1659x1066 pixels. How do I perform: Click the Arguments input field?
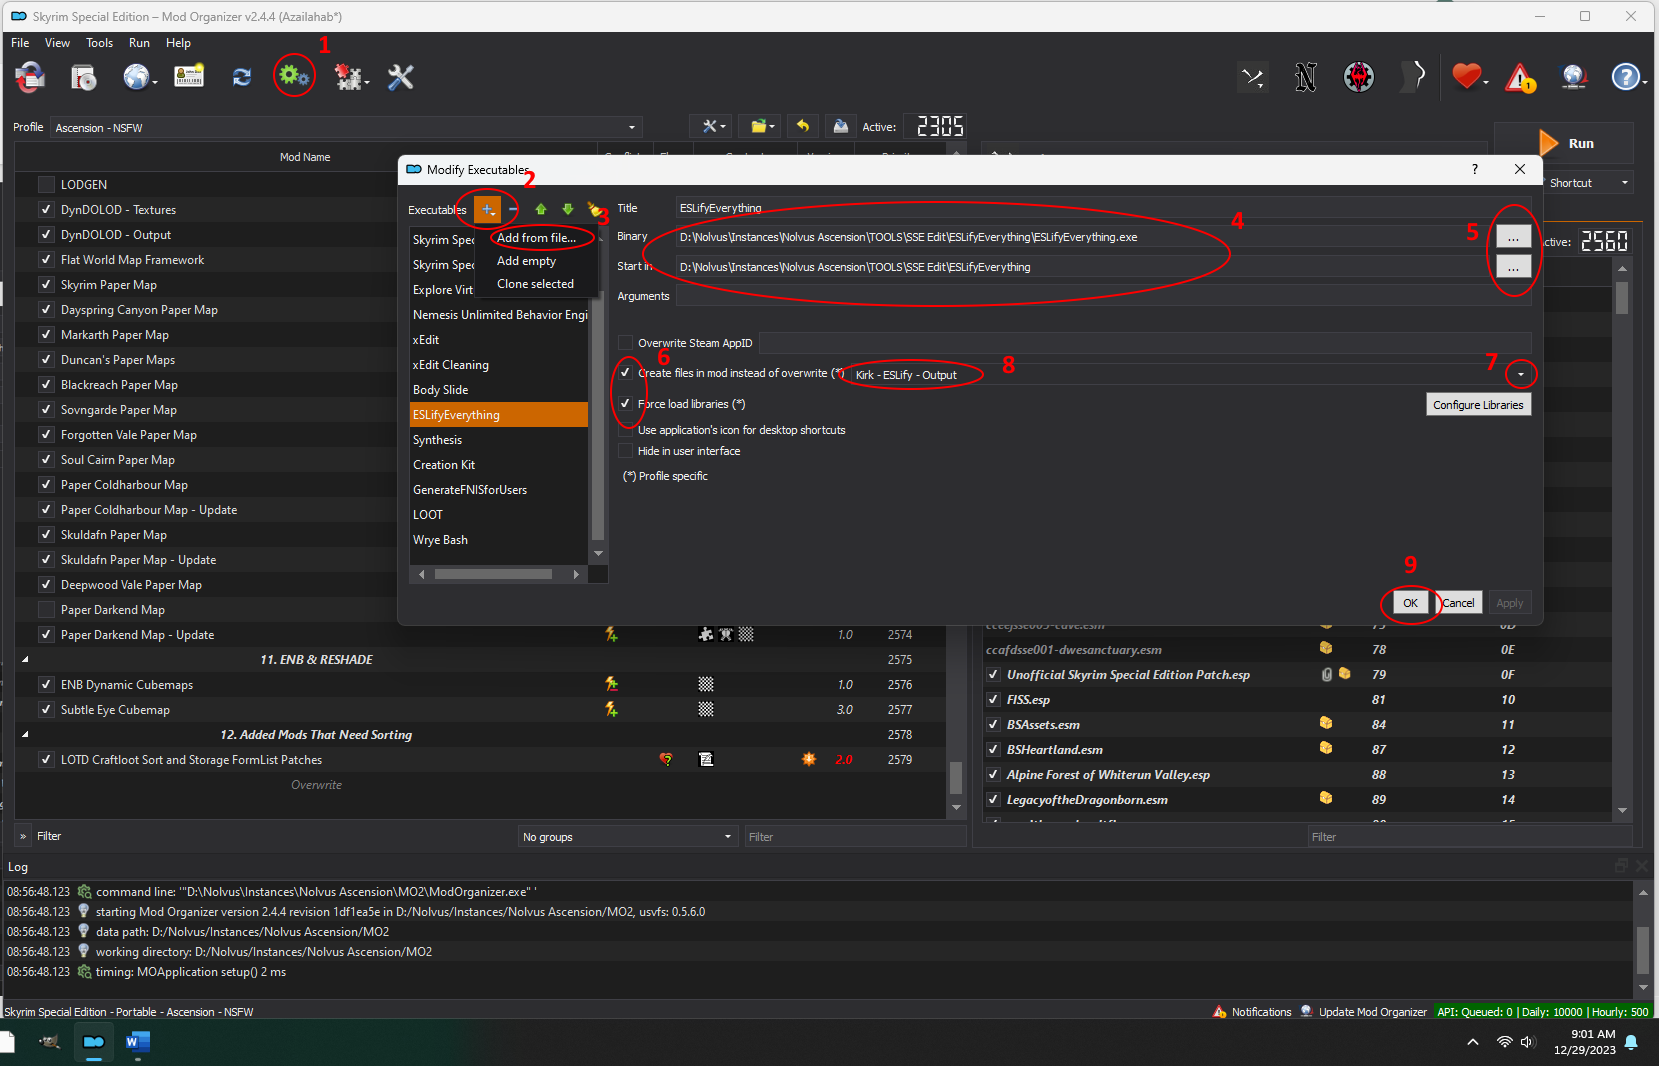1103,296
